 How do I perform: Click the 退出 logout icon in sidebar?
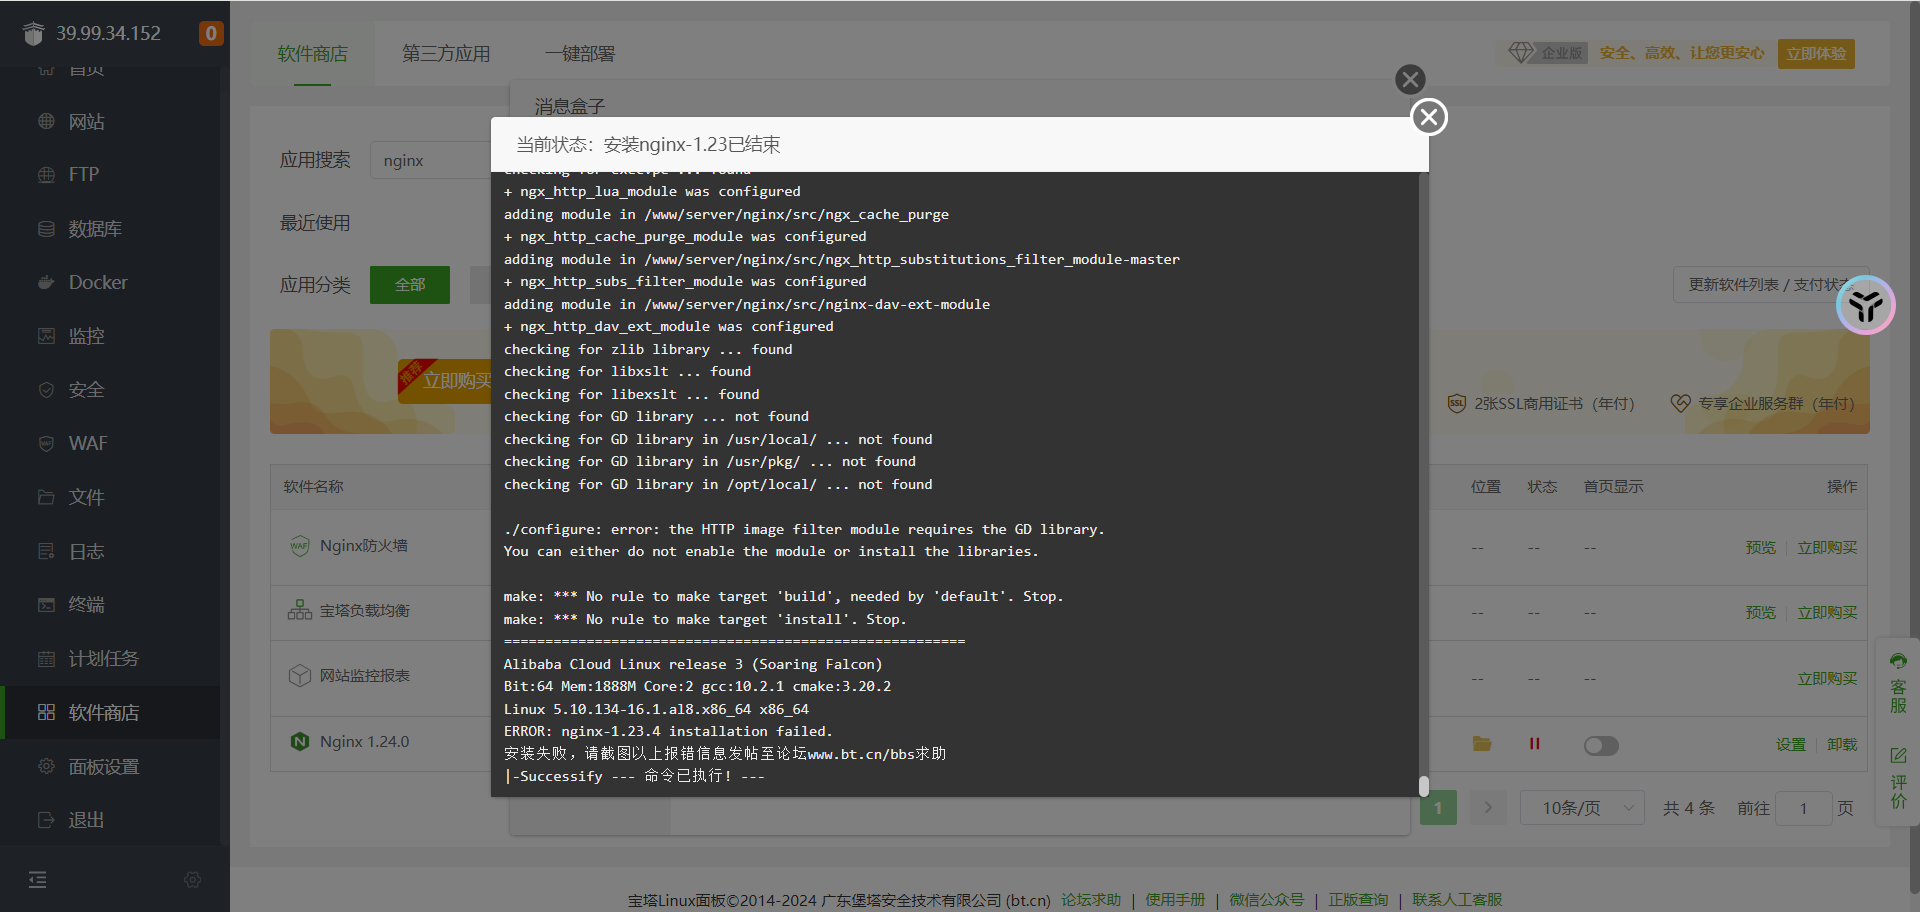point(46,820)
